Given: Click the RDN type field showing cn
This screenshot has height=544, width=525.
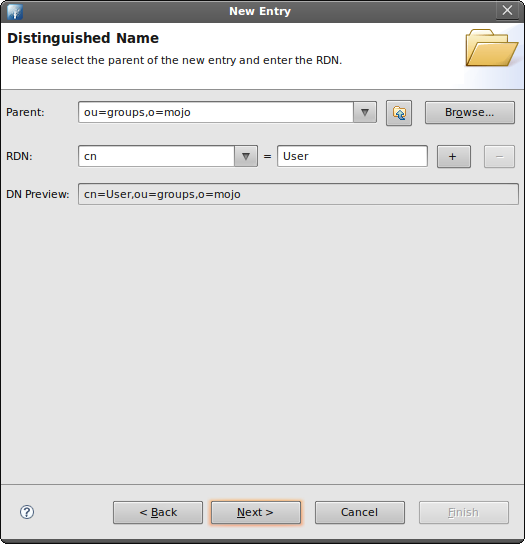Looking at the screenshot, I should coord(156,156).
